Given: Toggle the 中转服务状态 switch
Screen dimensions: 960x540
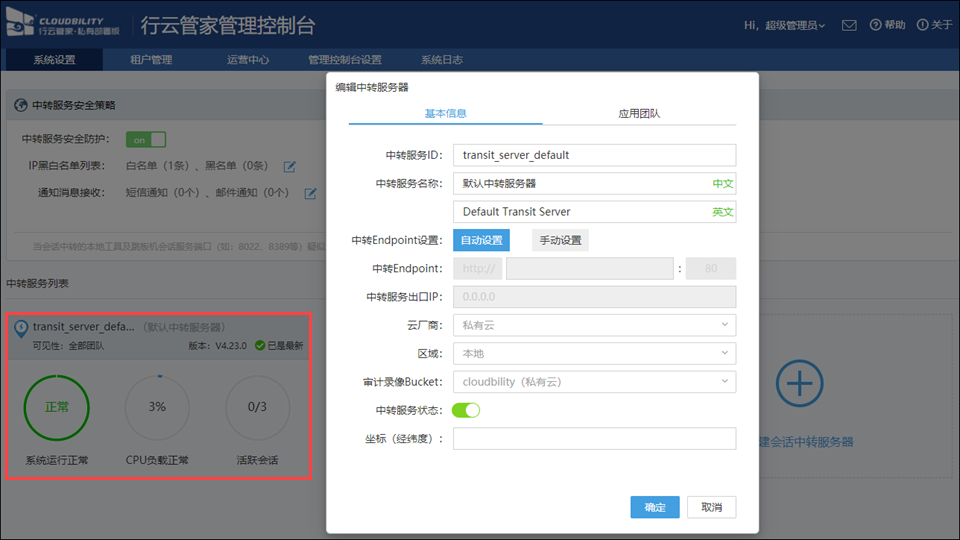Looking at the screenshot, I should pos(466,410).
